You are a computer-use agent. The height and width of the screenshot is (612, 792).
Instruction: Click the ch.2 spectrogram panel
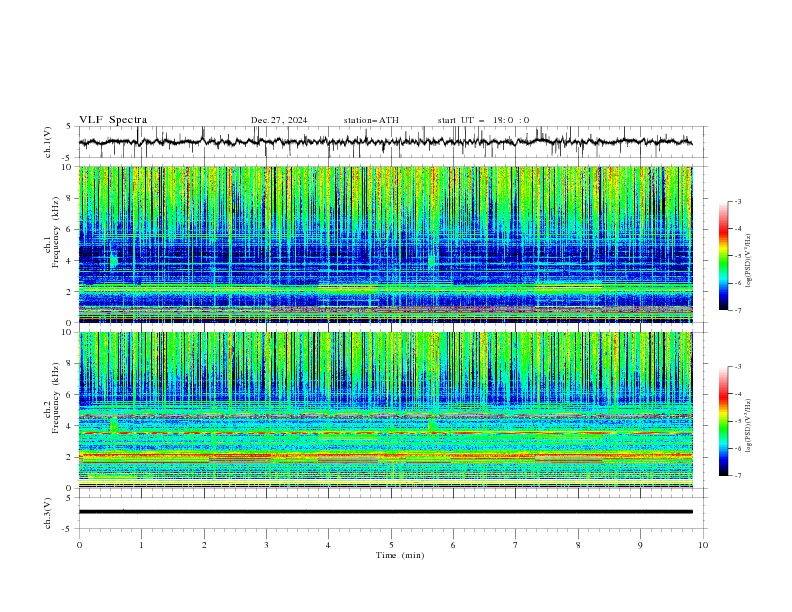[385, 410]
